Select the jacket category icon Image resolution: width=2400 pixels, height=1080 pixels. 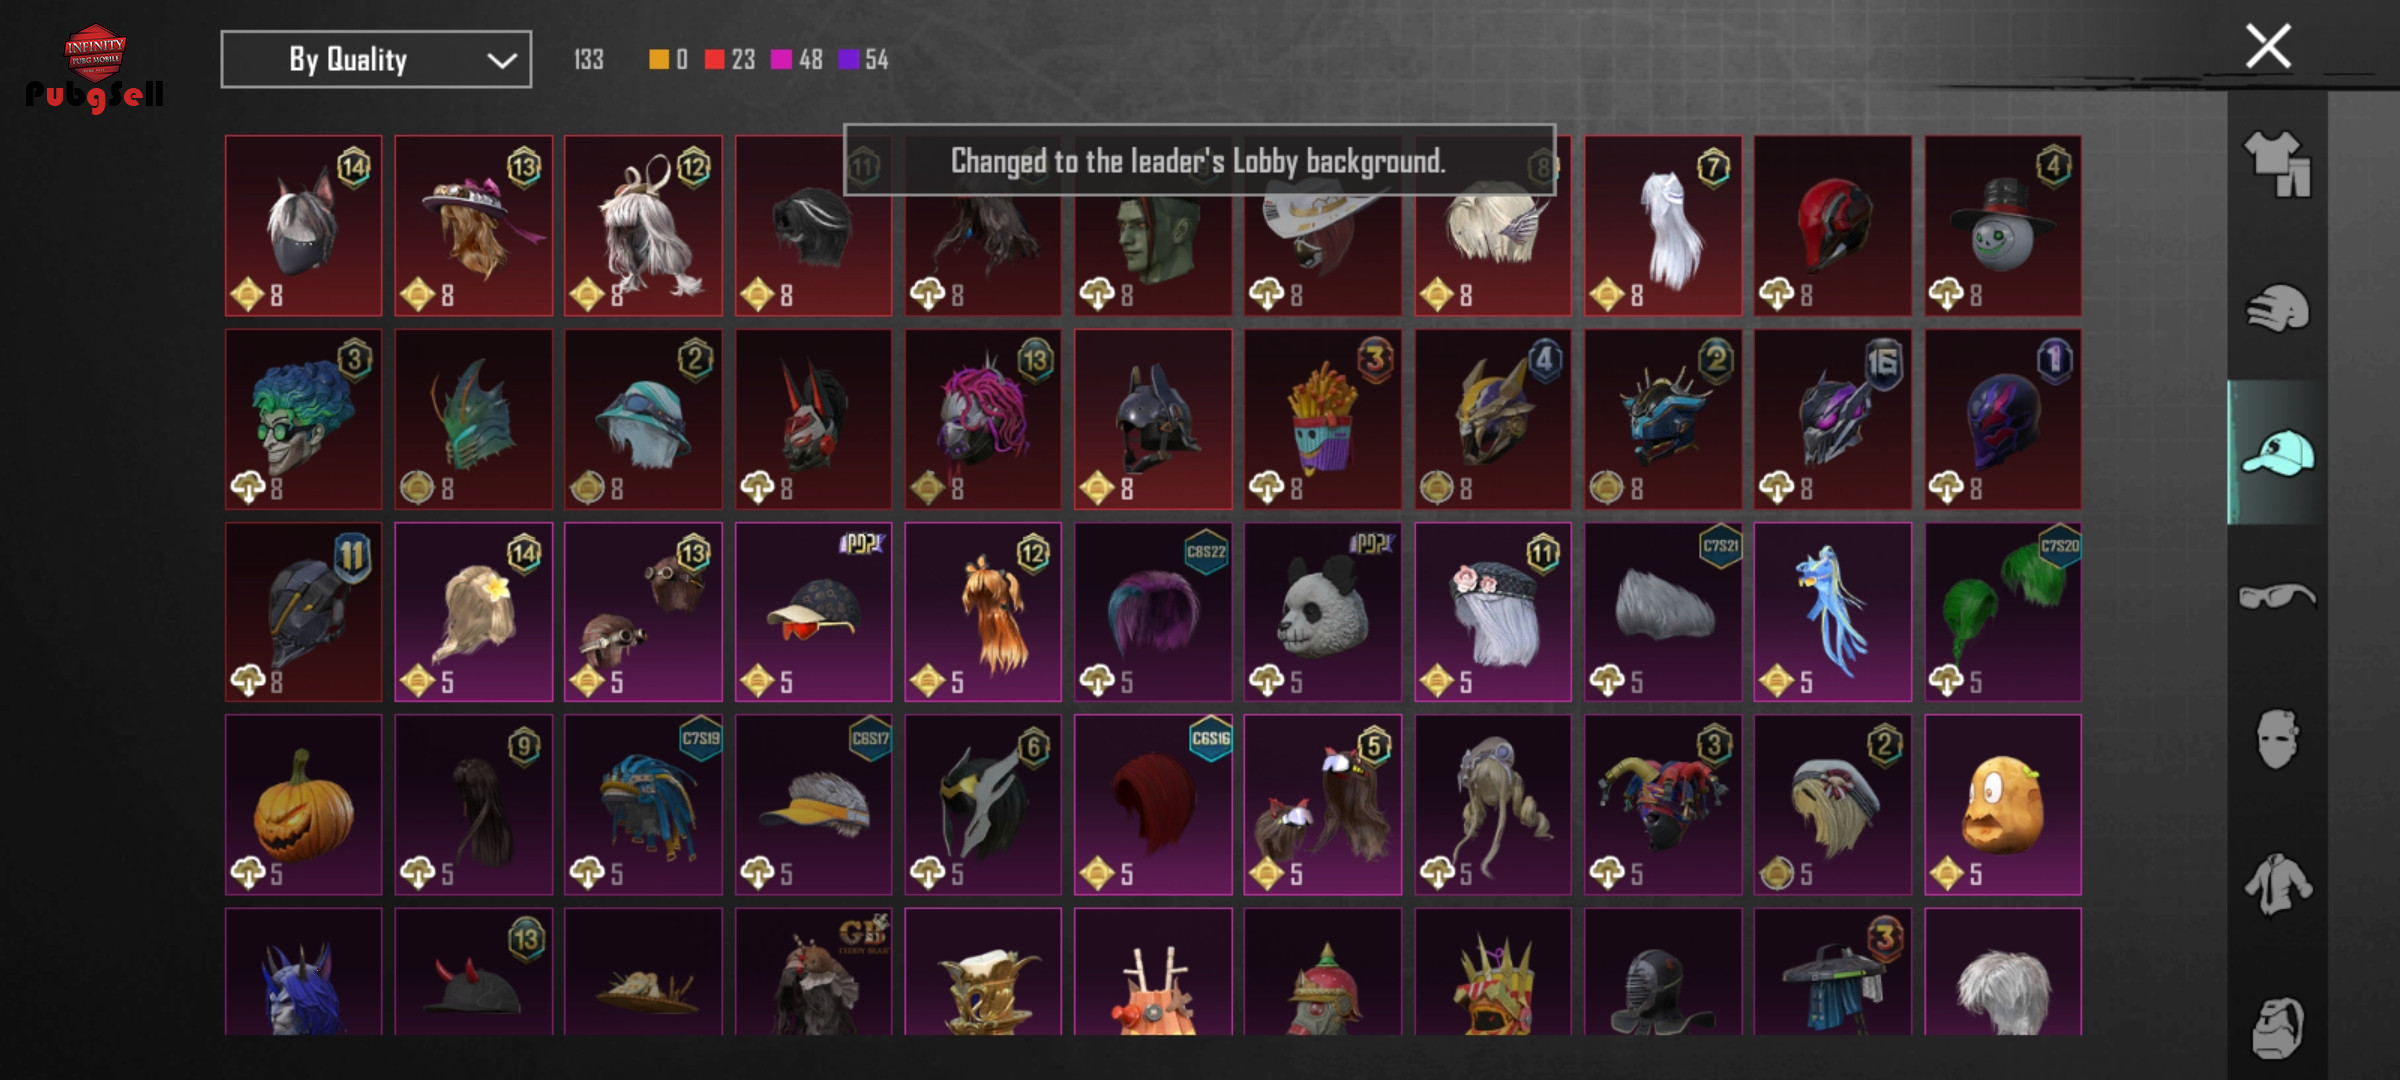pos(2277,884)
